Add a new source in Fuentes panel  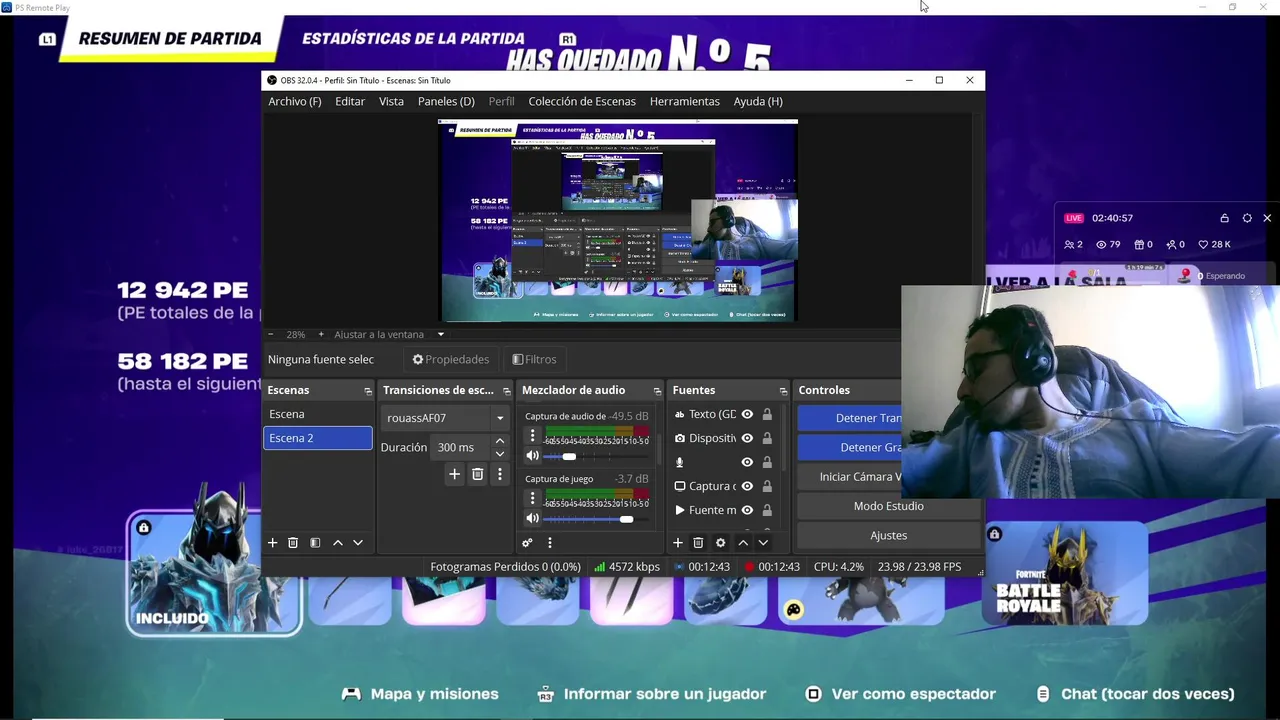677,542
